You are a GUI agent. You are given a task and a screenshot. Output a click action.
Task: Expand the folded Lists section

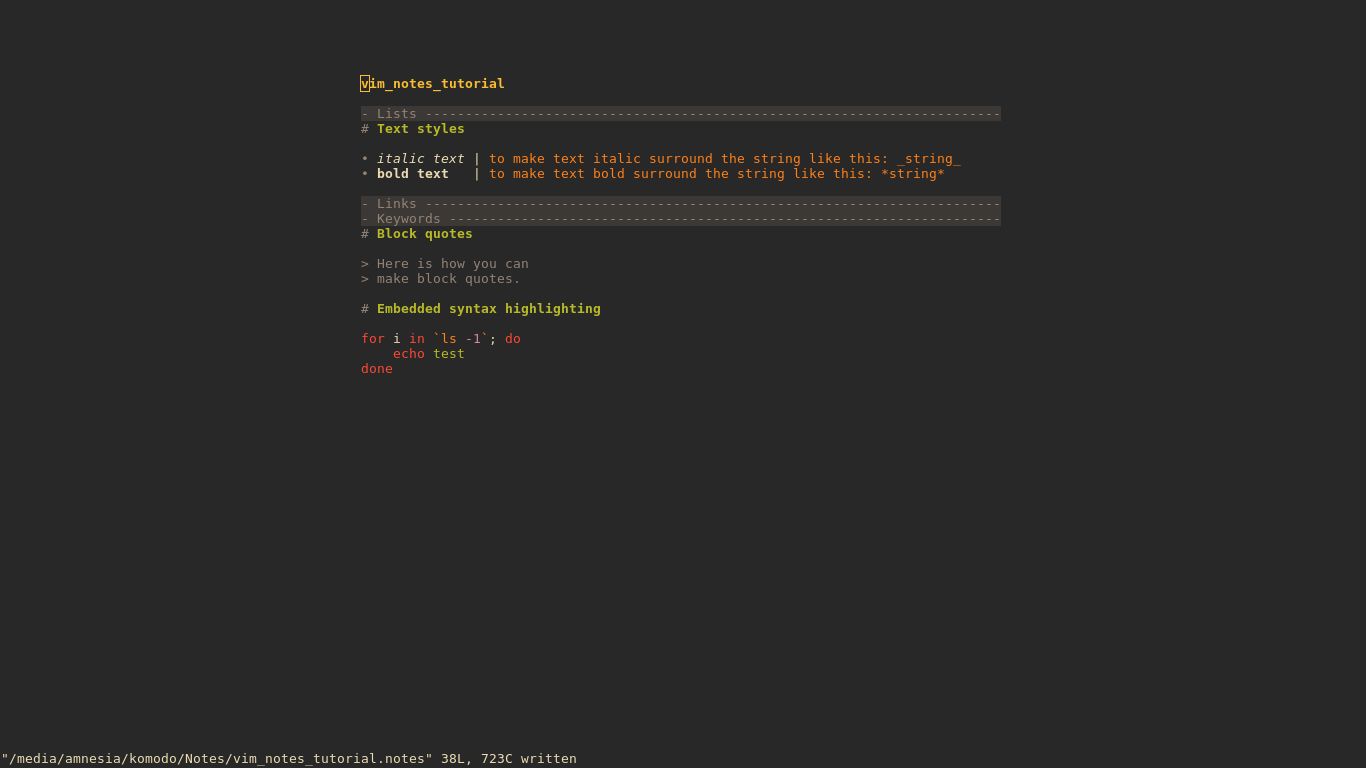tap(681, 114)
